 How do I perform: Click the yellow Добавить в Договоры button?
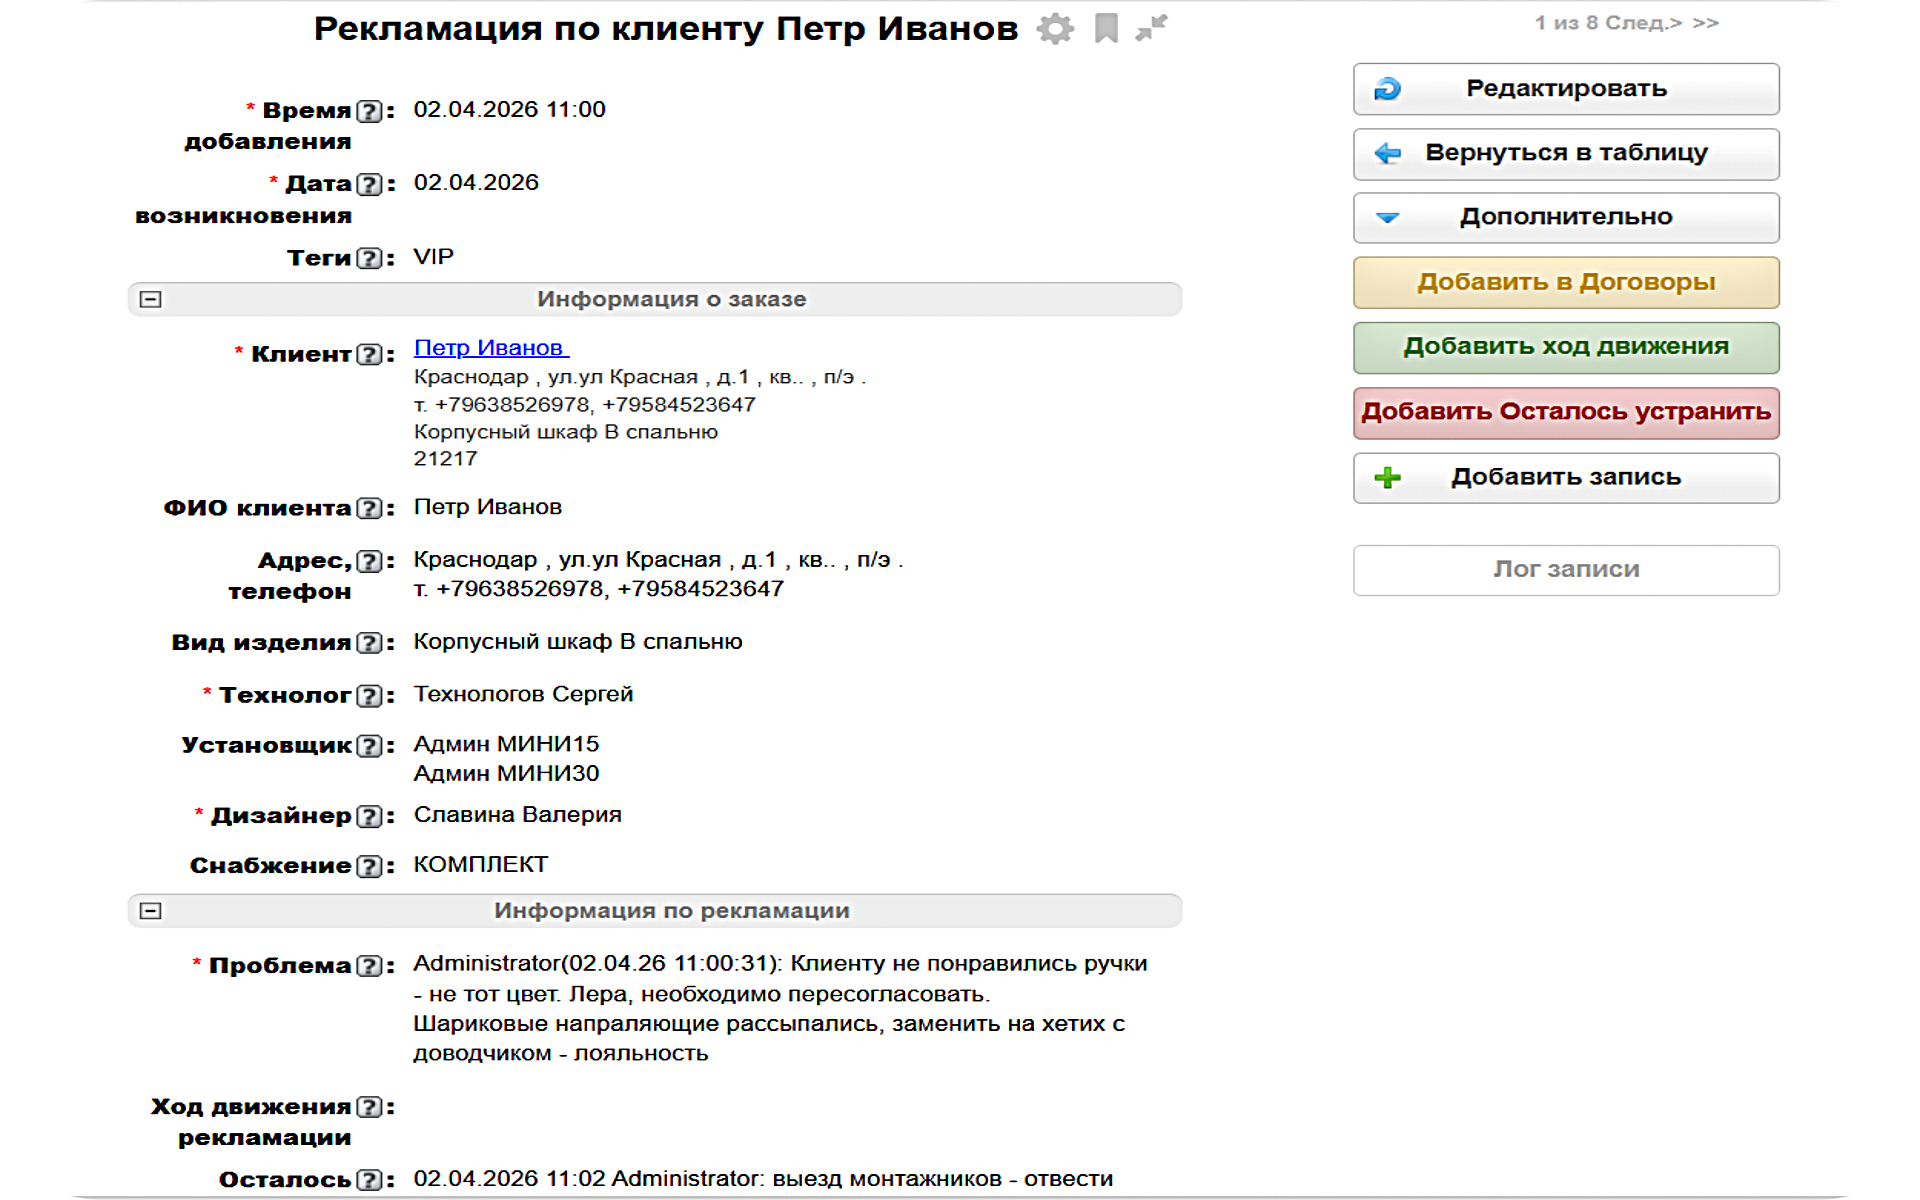tap(1565, 283)
